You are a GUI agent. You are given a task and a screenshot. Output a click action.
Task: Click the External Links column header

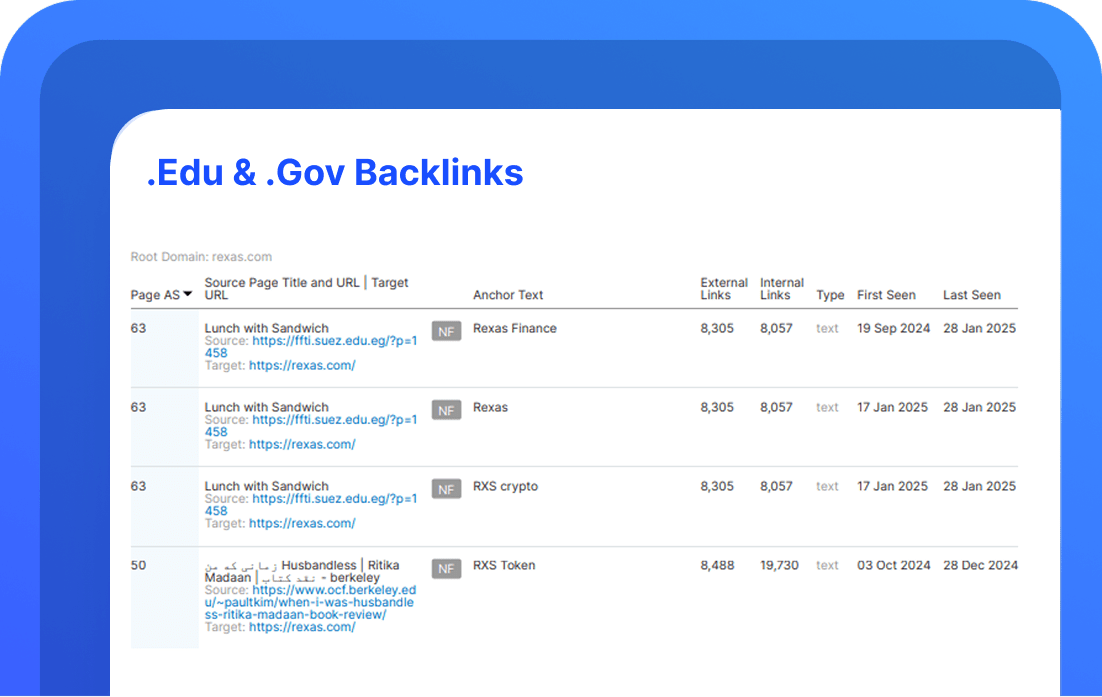pos(724,289)
